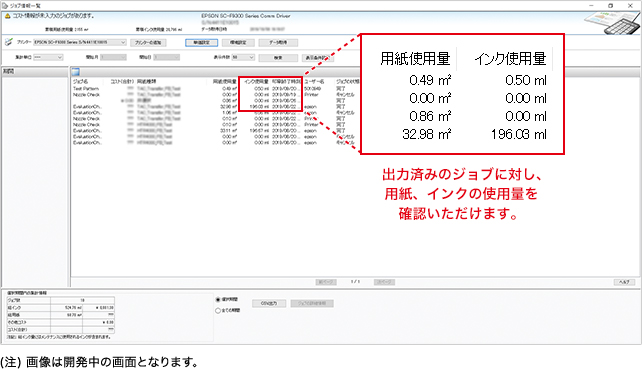Click the ユーザー名 column header
This screenshot has height=369, width=642.
[x=314, y=81]
